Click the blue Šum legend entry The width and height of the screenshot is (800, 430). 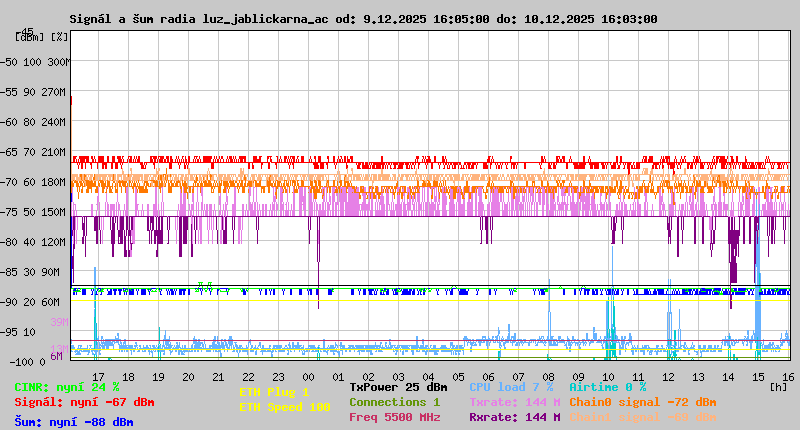point(73,422)
